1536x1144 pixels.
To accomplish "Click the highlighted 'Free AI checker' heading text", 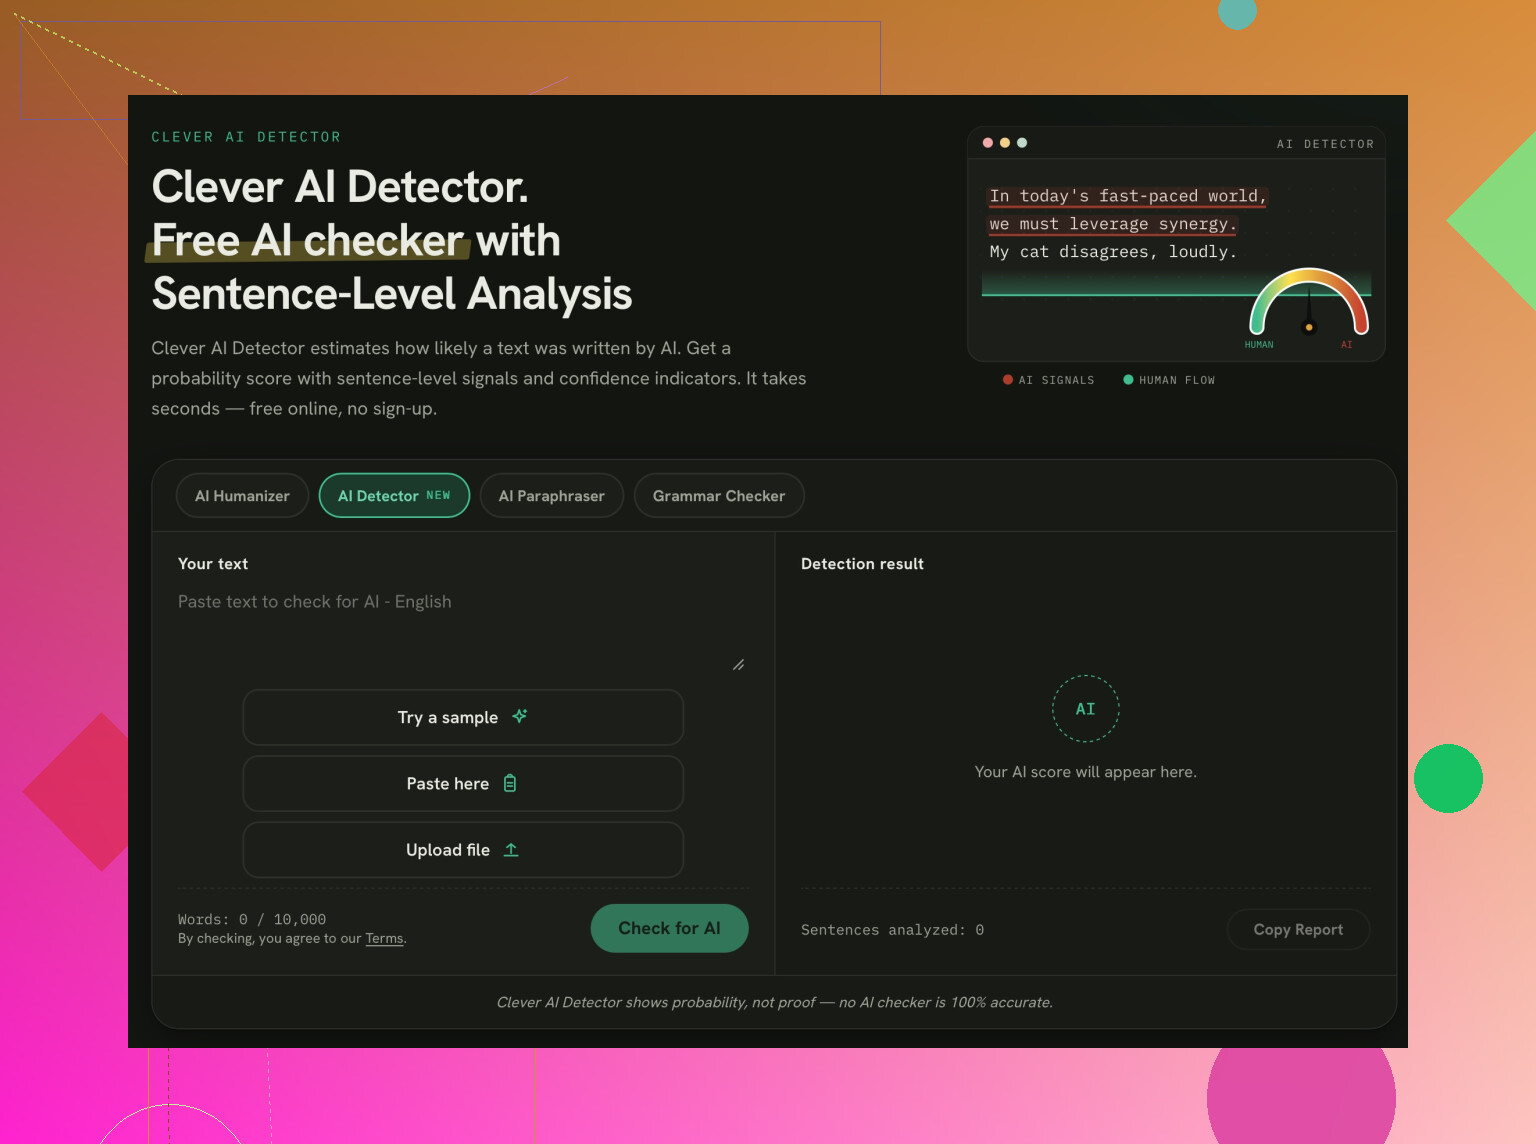I will tap(308, 241).
